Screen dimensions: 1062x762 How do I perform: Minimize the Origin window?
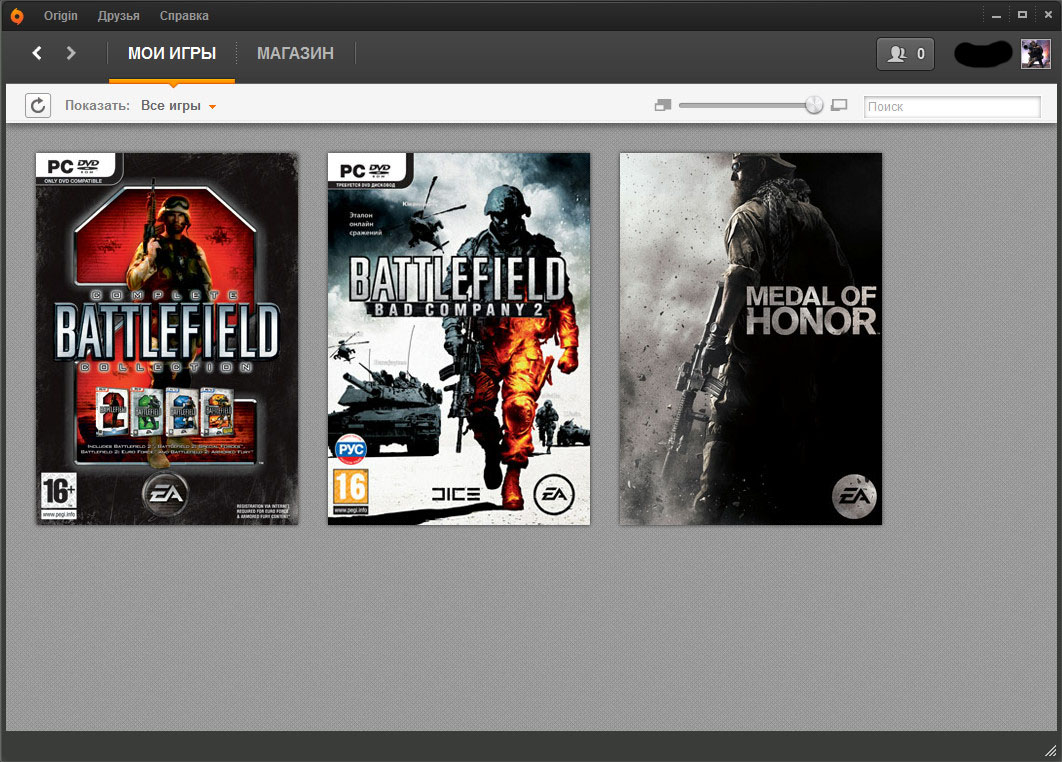pyautogui.click(x=996, y=15)
